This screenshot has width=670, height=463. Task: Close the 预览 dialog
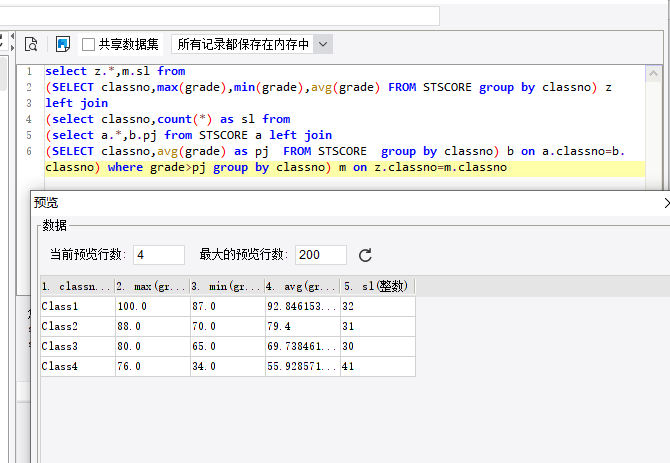[x=666, y=203]
